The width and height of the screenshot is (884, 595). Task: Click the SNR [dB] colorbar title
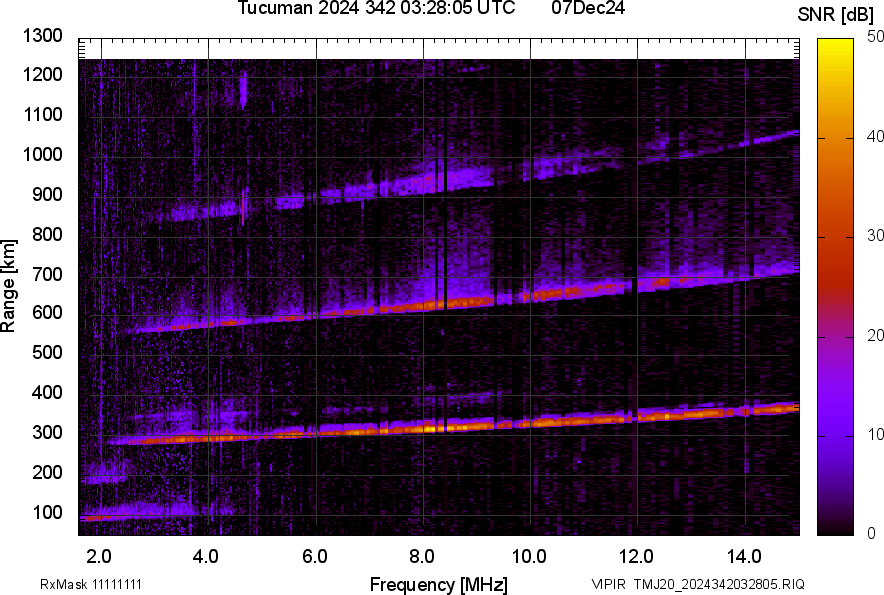click(x=835, y=15)
